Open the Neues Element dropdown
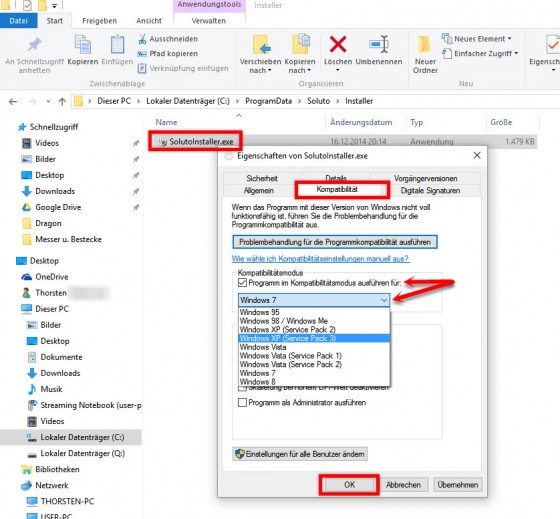 click(x=476, y=39)
